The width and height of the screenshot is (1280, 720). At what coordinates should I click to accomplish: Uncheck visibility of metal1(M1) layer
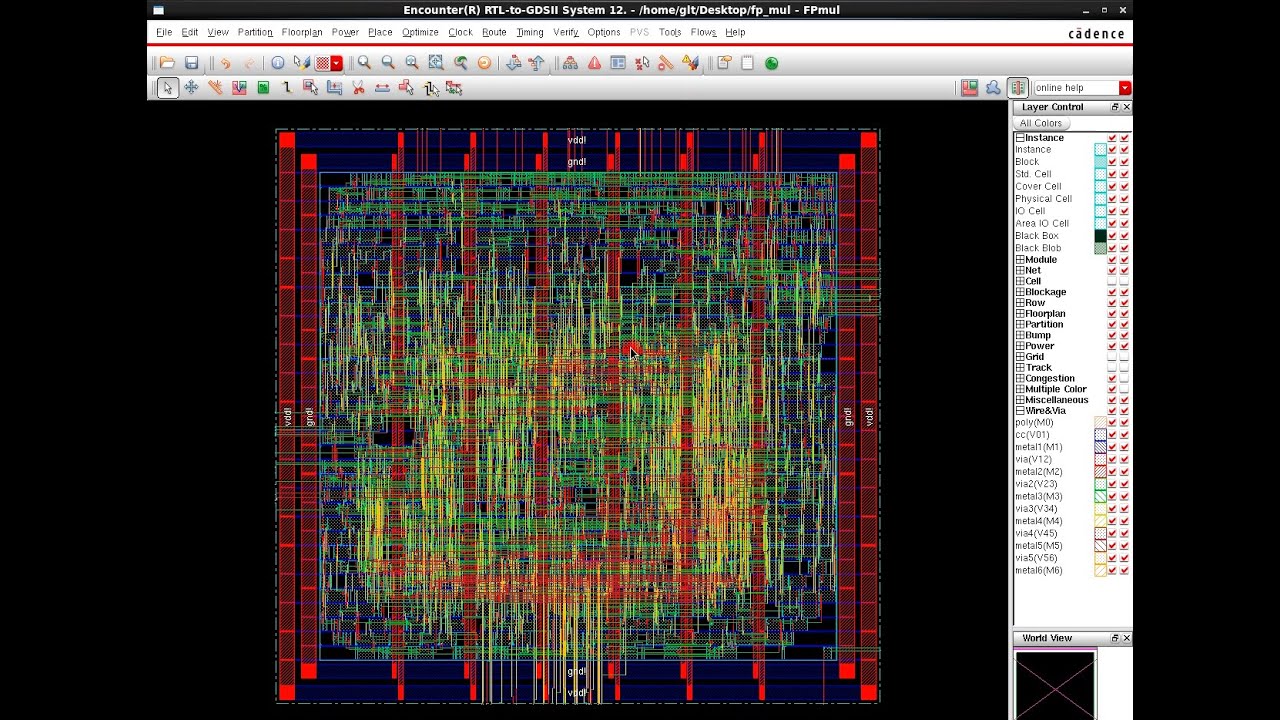pyautogui.click(x=1112, y=447)
